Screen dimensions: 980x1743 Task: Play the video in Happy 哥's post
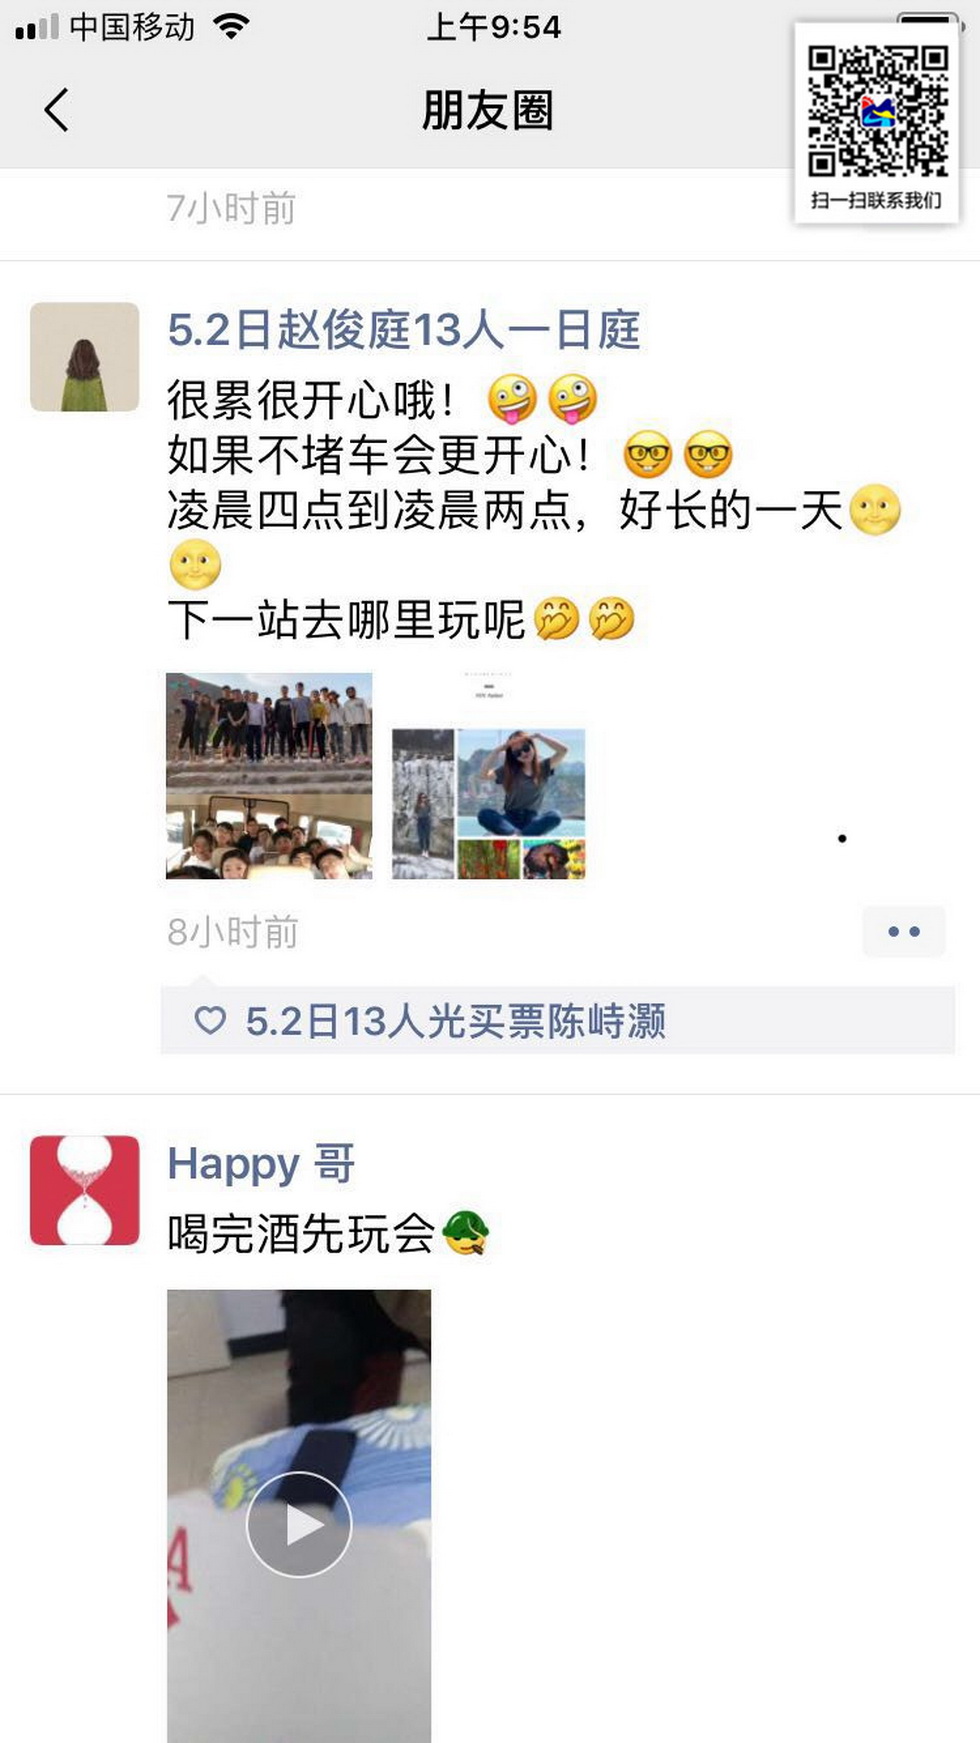click(x=299, y=1525)
